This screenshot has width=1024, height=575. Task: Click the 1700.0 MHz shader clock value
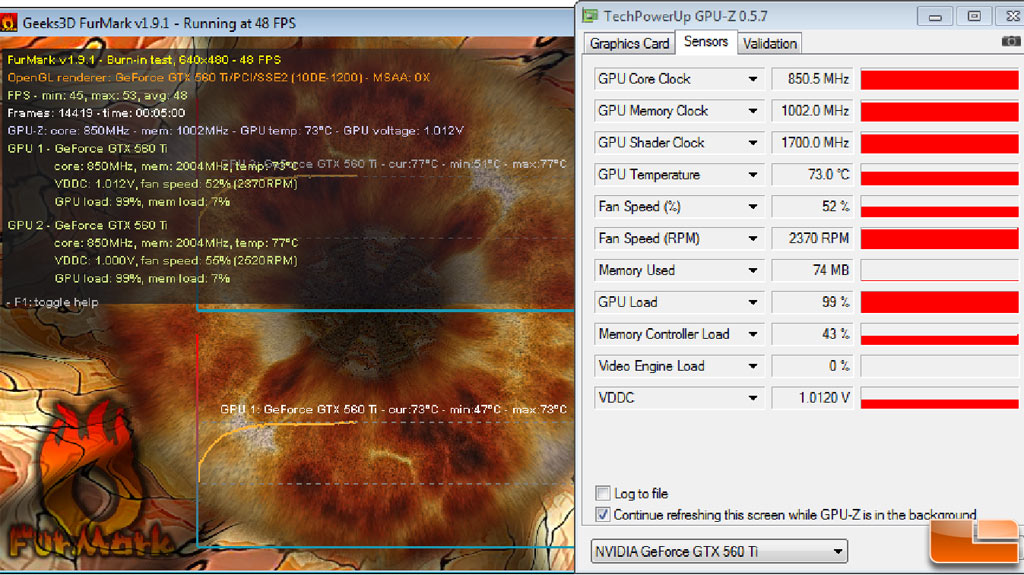[812, 143]
